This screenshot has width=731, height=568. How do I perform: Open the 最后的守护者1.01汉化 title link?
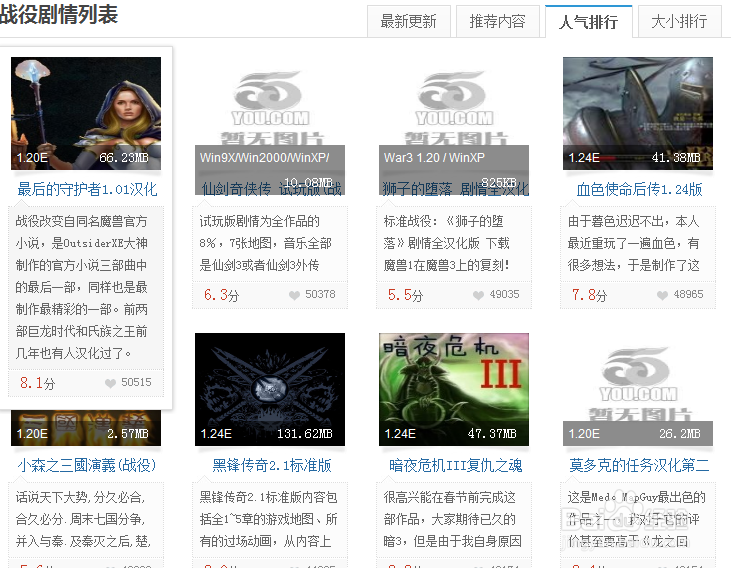tap(87, 189)
